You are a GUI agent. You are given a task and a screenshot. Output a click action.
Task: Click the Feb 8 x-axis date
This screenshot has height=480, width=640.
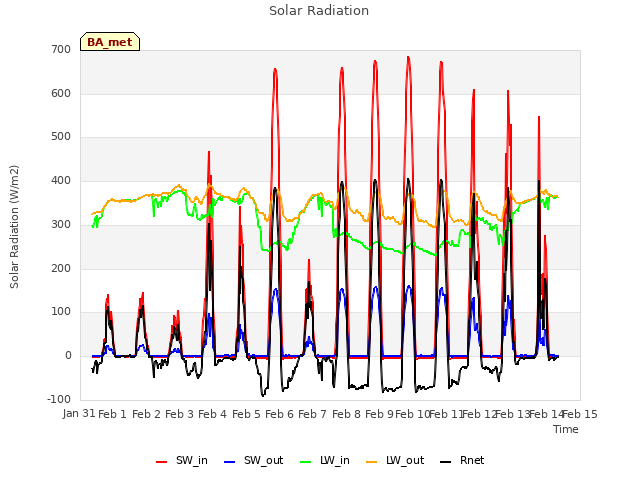click(346, 414)
